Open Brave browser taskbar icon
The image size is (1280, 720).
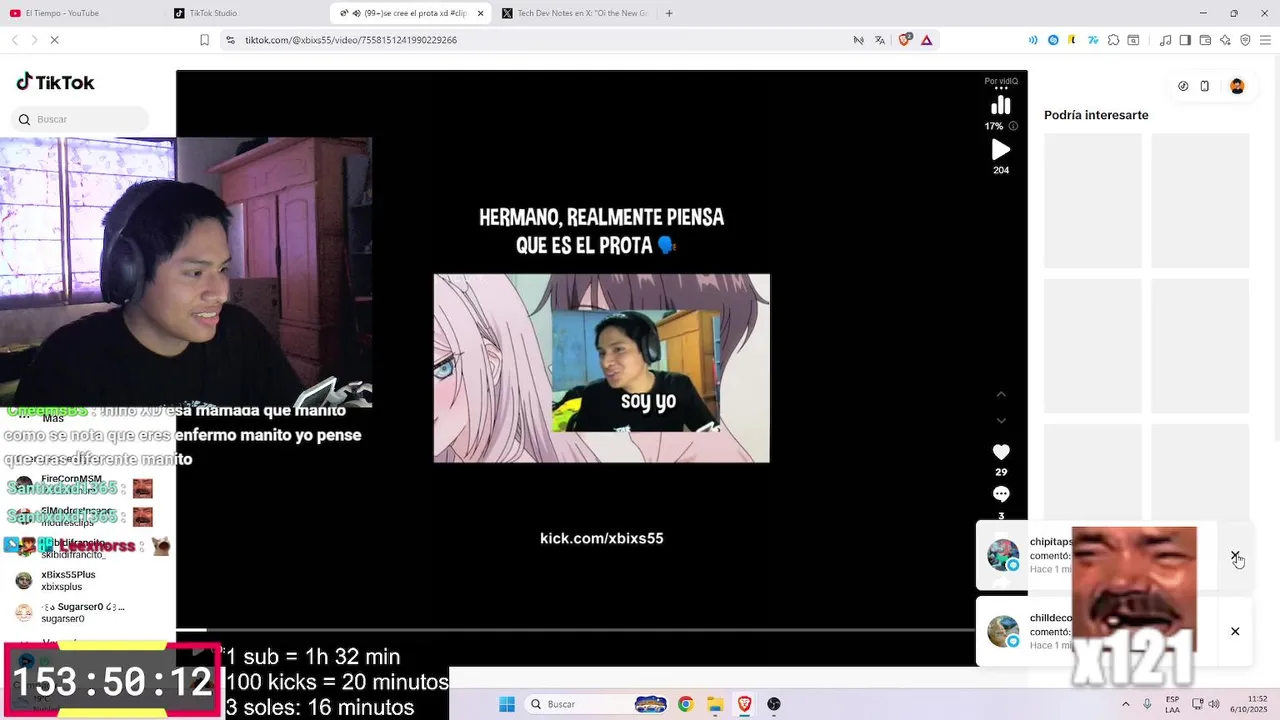[x=744, y=704]
